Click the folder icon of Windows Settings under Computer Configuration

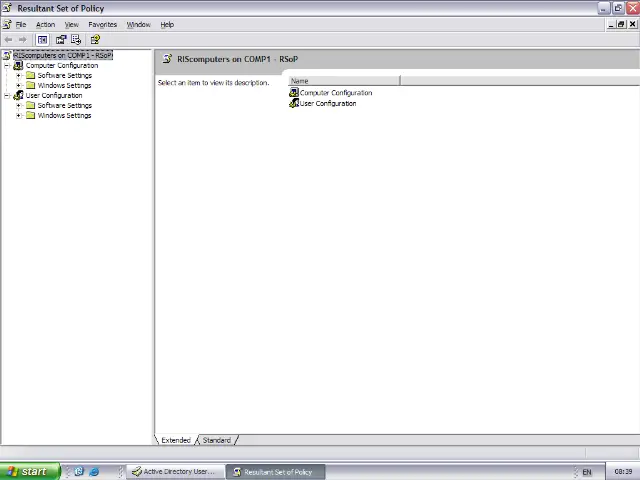pyautogui.click(x=31, y=85)
